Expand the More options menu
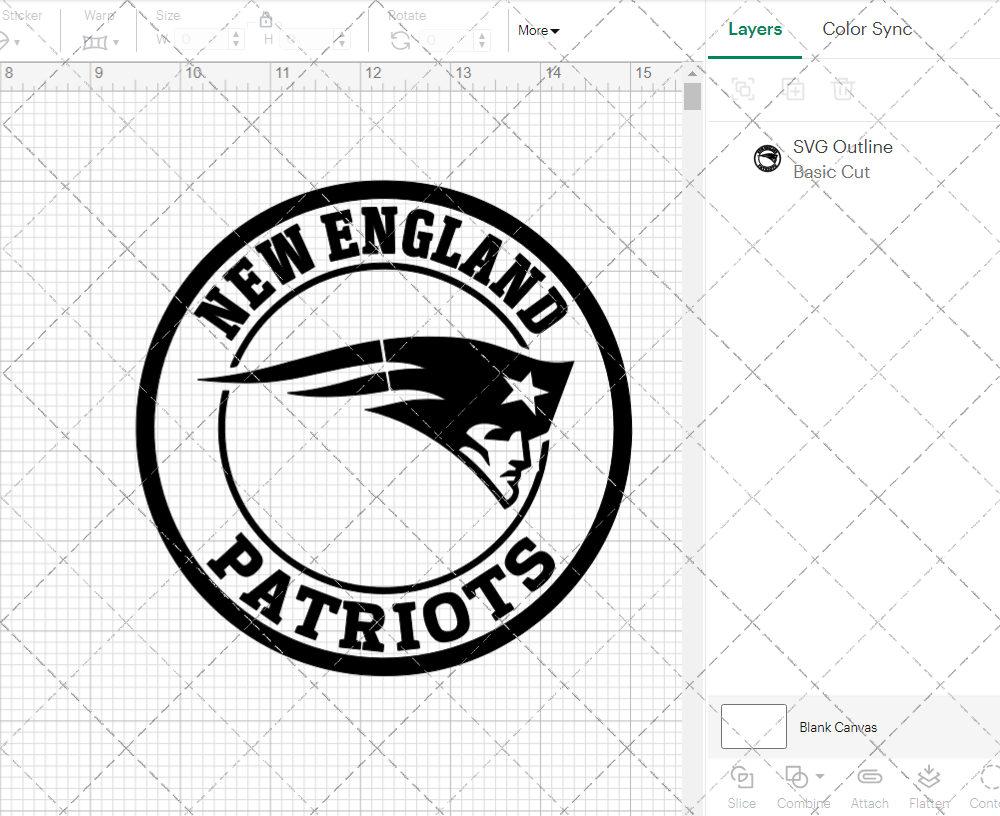This screenshot has height=816, width=1000. (538, 30)
